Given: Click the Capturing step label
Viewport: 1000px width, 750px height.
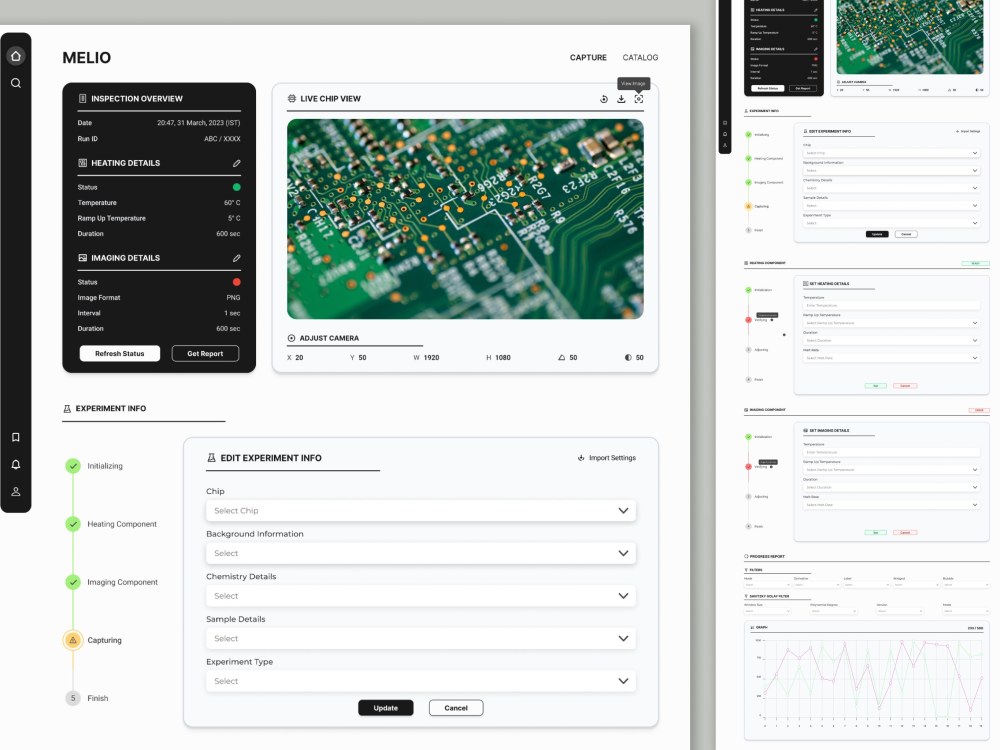Looking at the screenshot, I should pos(105,640).
